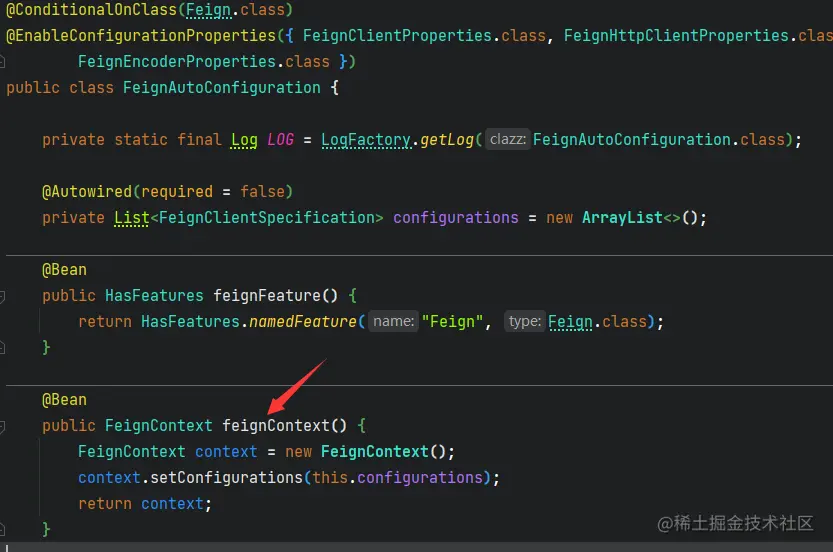Collapse the feignFeature method using the gutter fold marker
Screen dimensions: 833x552
point(2,296)
